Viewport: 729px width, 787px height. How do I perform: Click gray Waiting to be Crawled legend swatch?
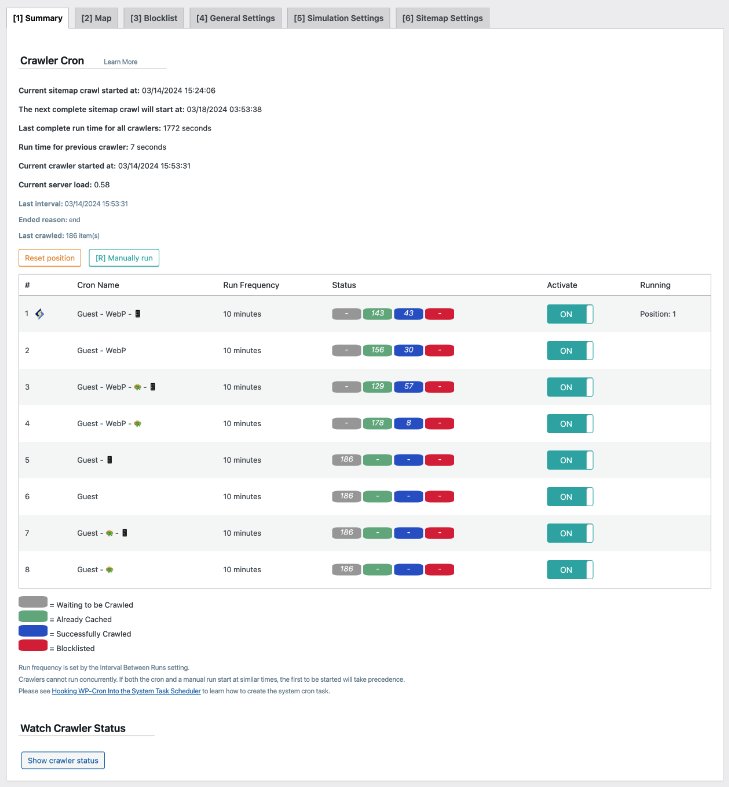click(33, 602)
